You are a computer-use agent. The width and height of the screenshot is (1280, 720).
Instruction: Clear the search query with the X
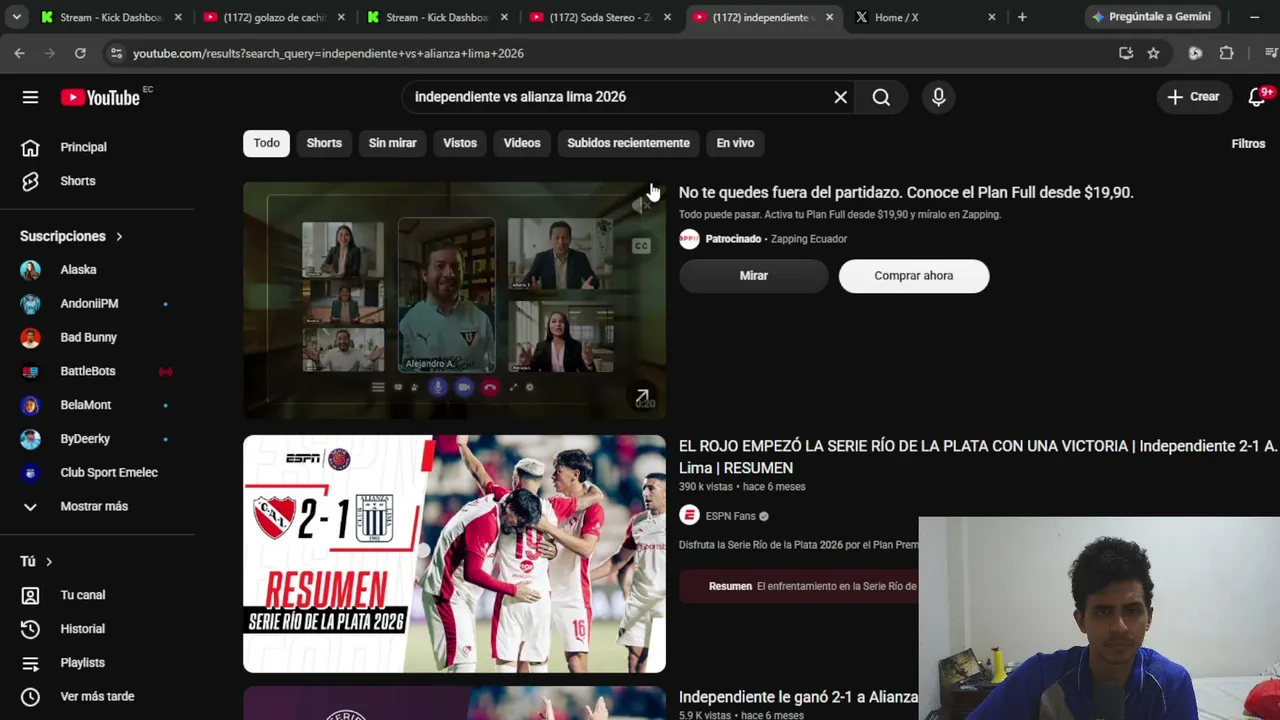pyautogui.click(x=841, y=97)
